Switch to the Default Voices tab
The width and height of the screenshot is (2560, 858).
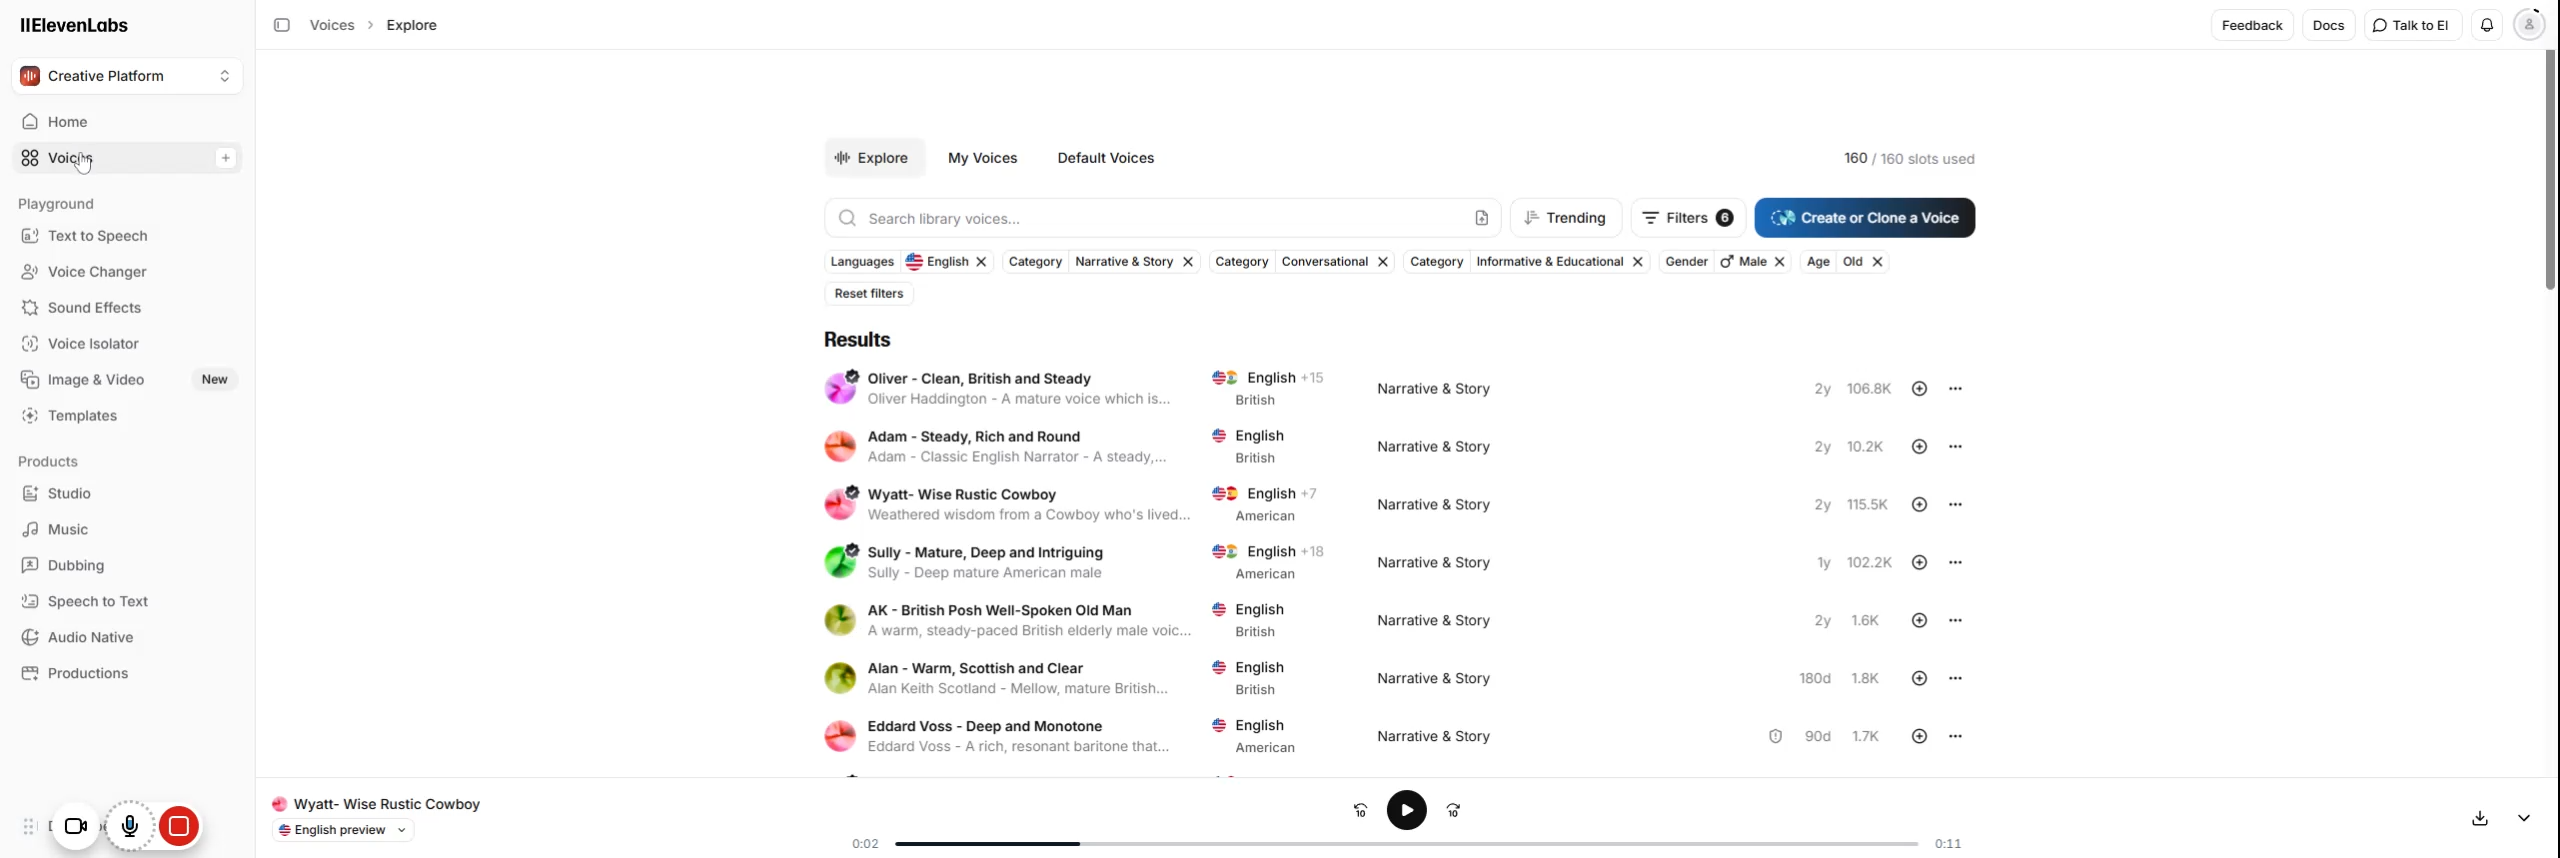click(1105, 158)
